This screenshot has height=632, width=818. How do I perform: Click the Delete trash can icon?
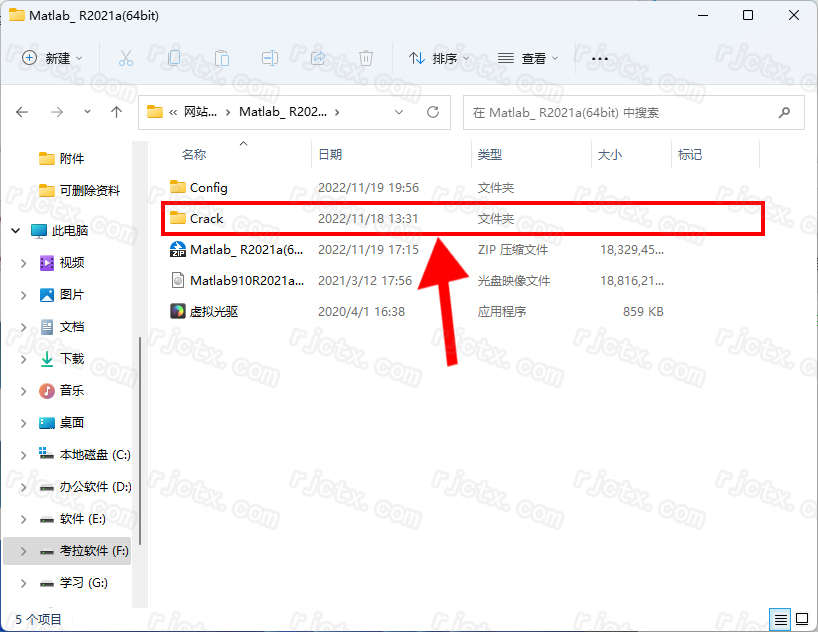[x=366, y=58]
